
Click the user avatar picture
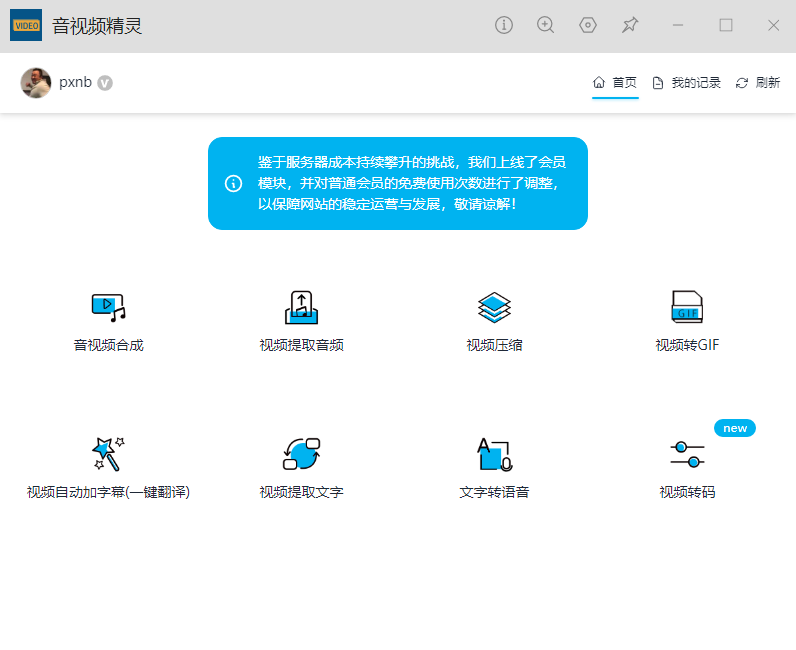[36, 83]
